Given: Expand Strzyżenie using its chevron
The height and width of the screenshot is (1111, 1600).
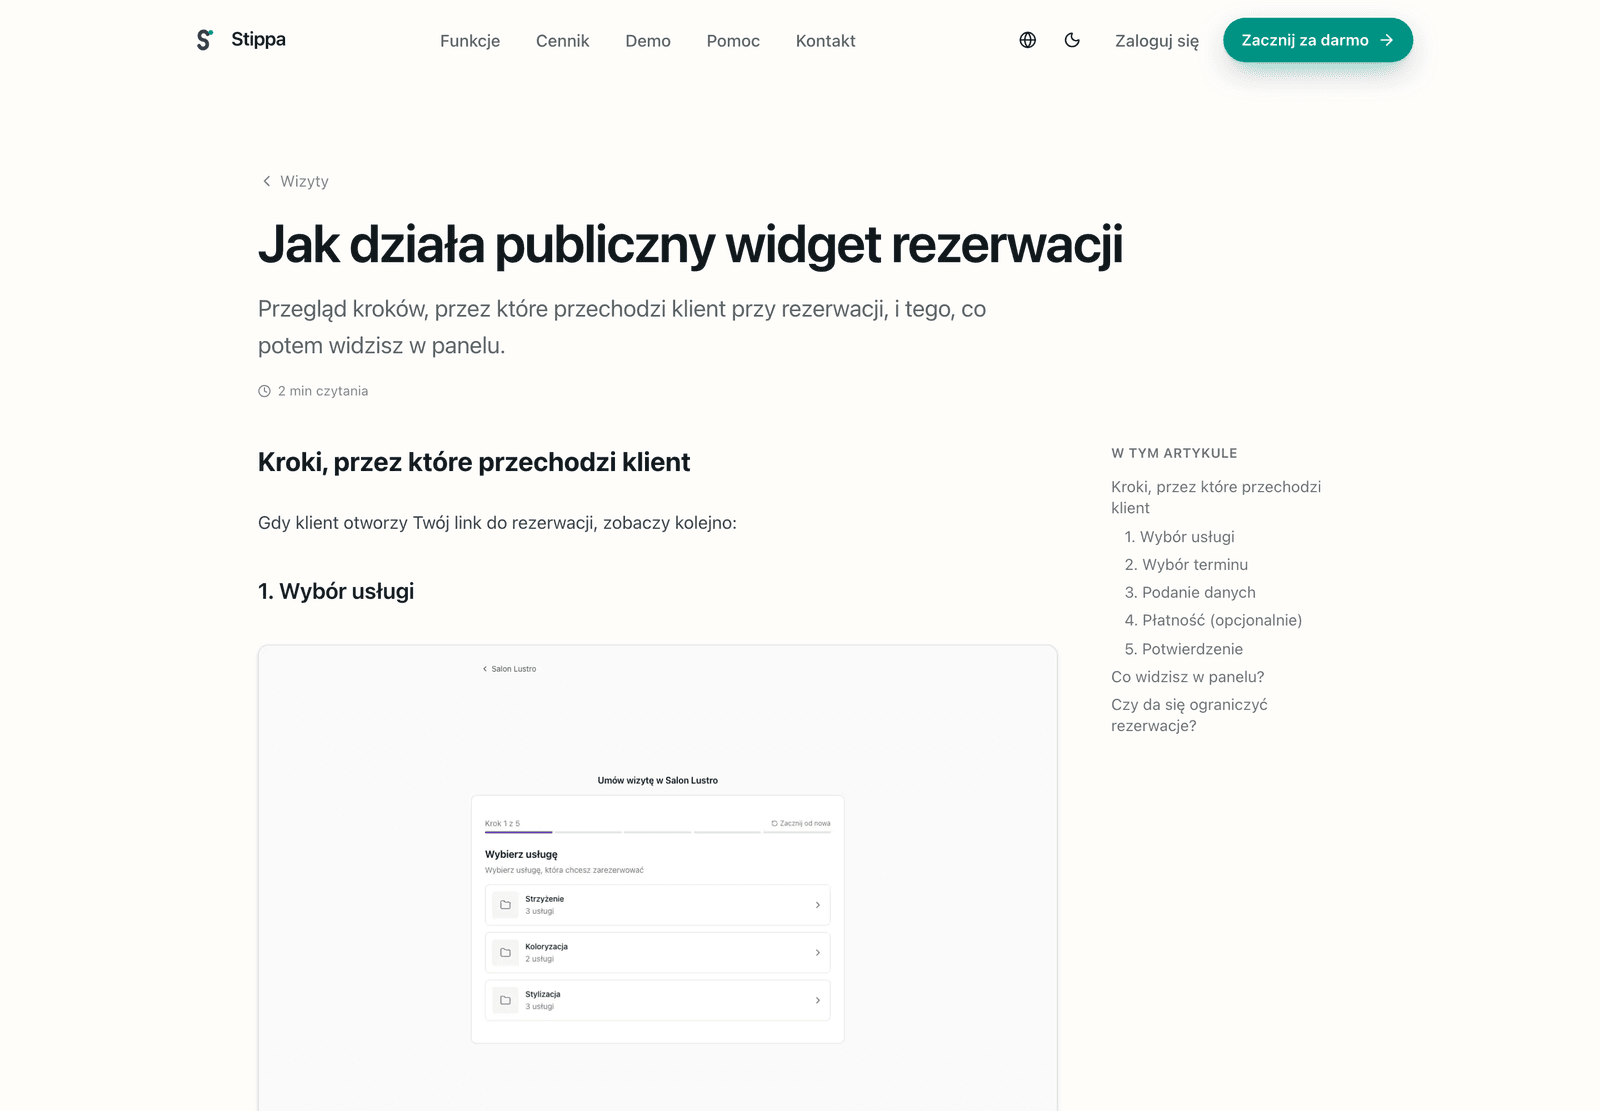Looking at the screenshot, I should [817, 905].
